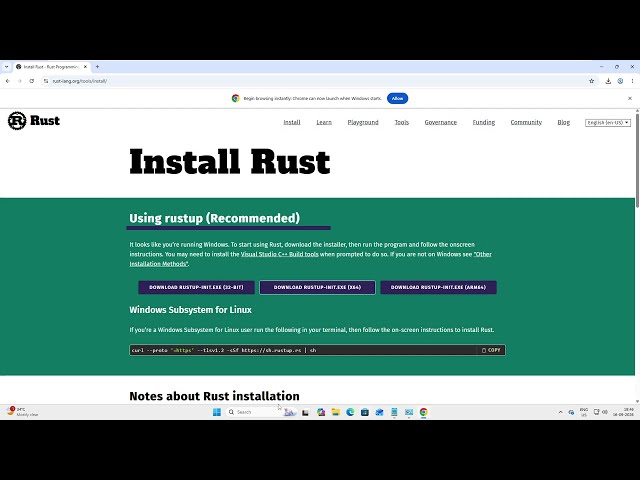Open the Tools nav link

(402, 122)
